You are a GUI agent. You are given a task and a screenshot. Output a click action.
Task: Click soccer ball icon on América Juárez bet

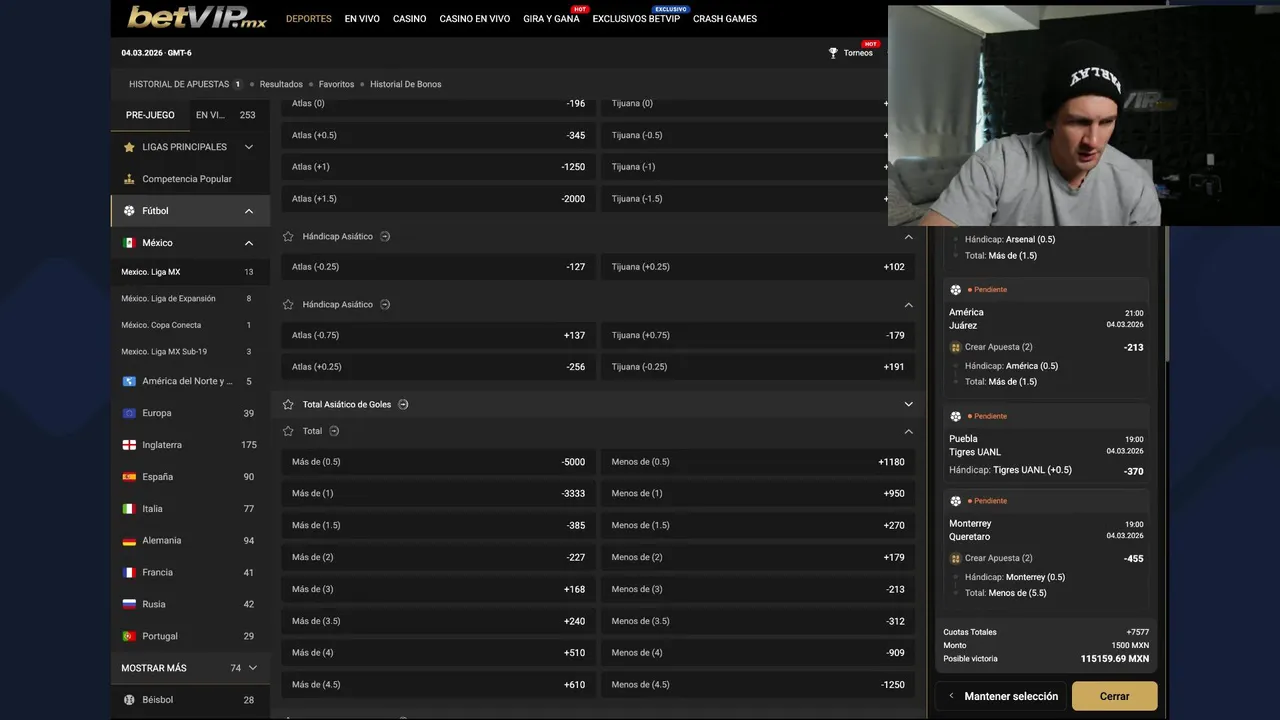pos(955,290)
